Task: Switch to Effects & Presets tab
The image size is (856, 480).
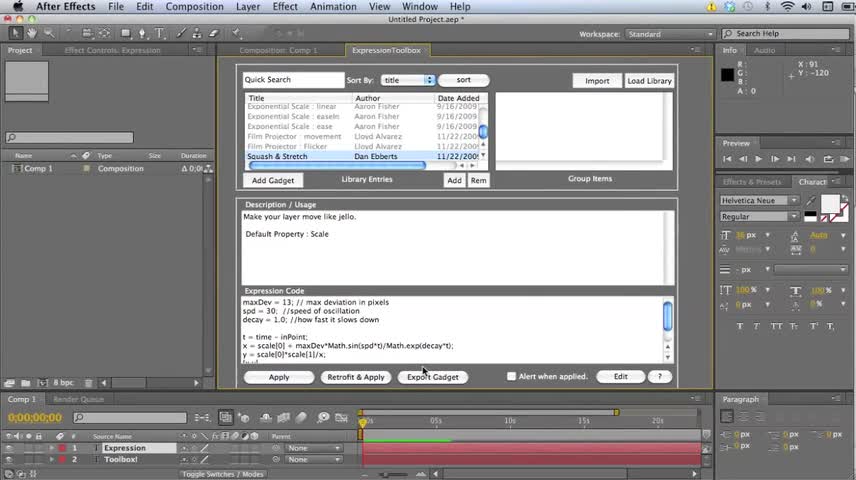Action: coord(752,182)
